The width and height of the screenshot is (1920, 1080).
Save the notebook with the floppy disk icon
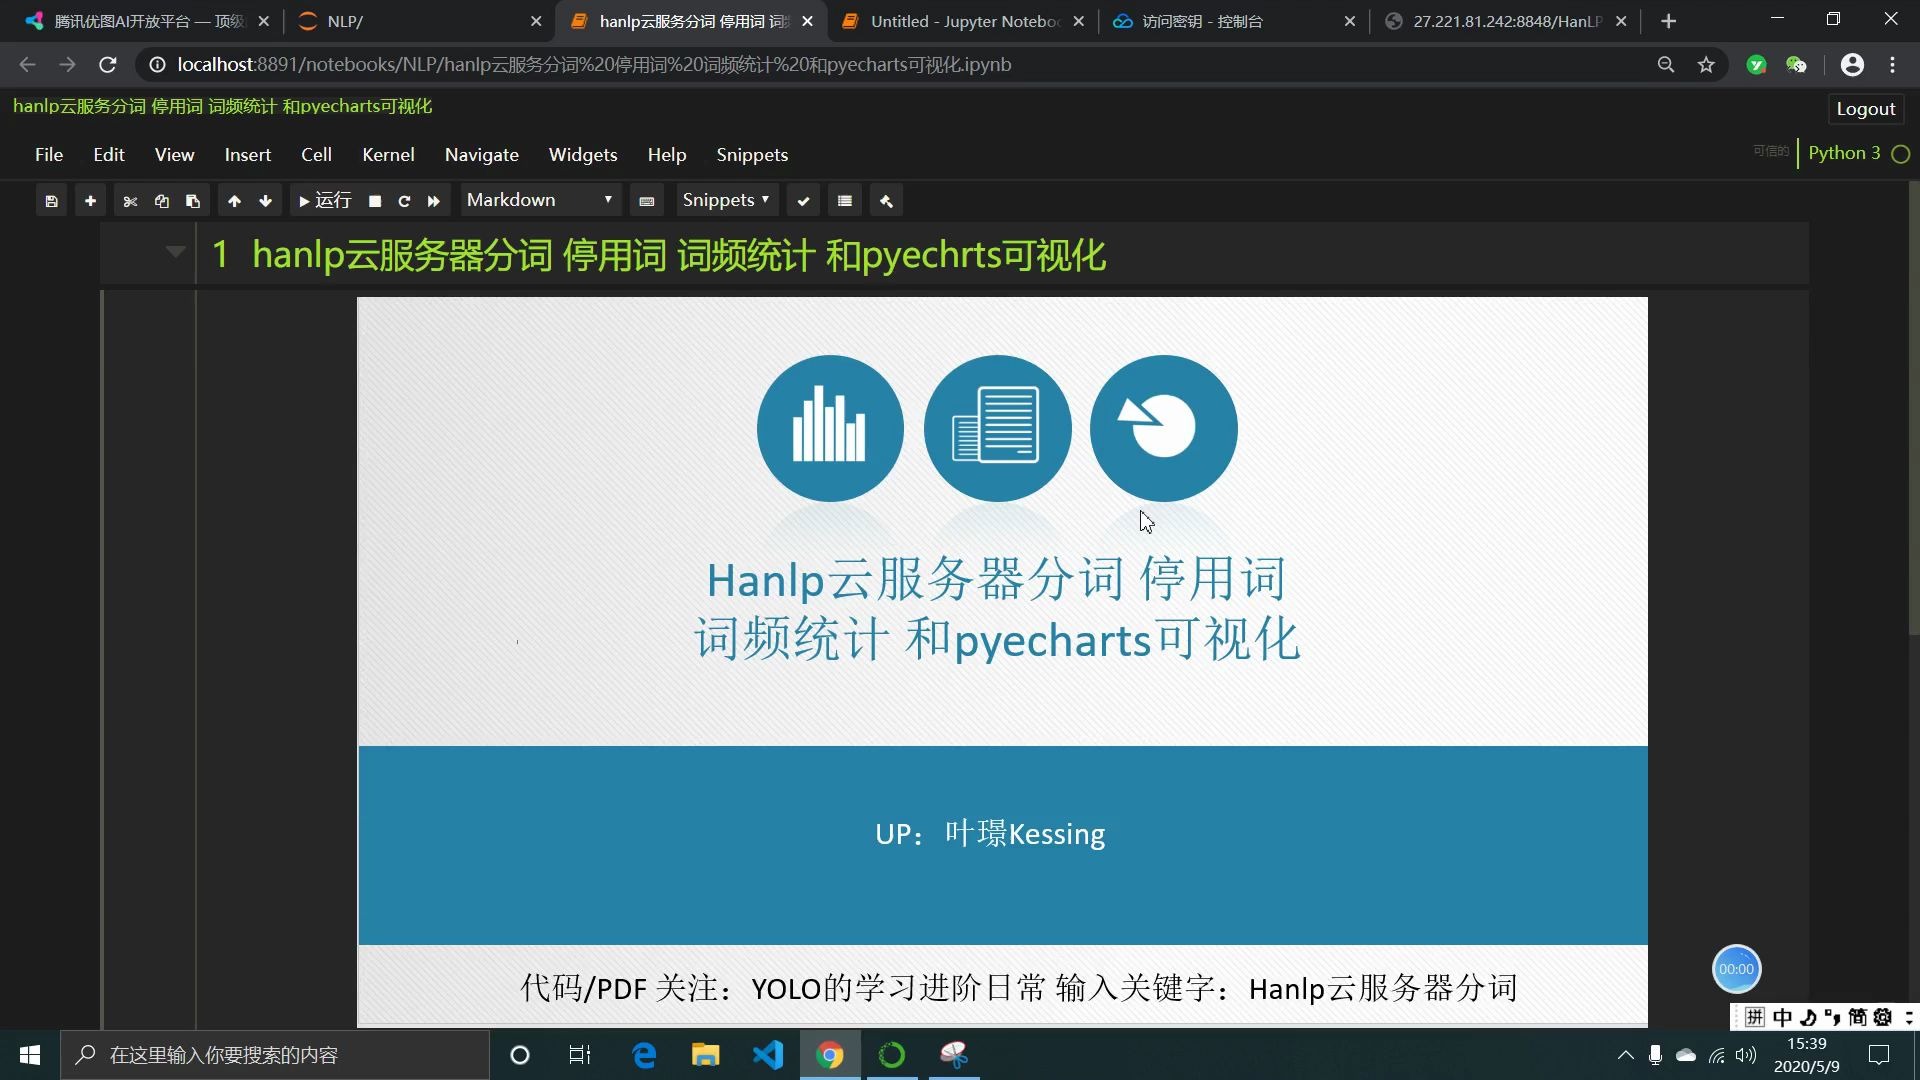51,201
